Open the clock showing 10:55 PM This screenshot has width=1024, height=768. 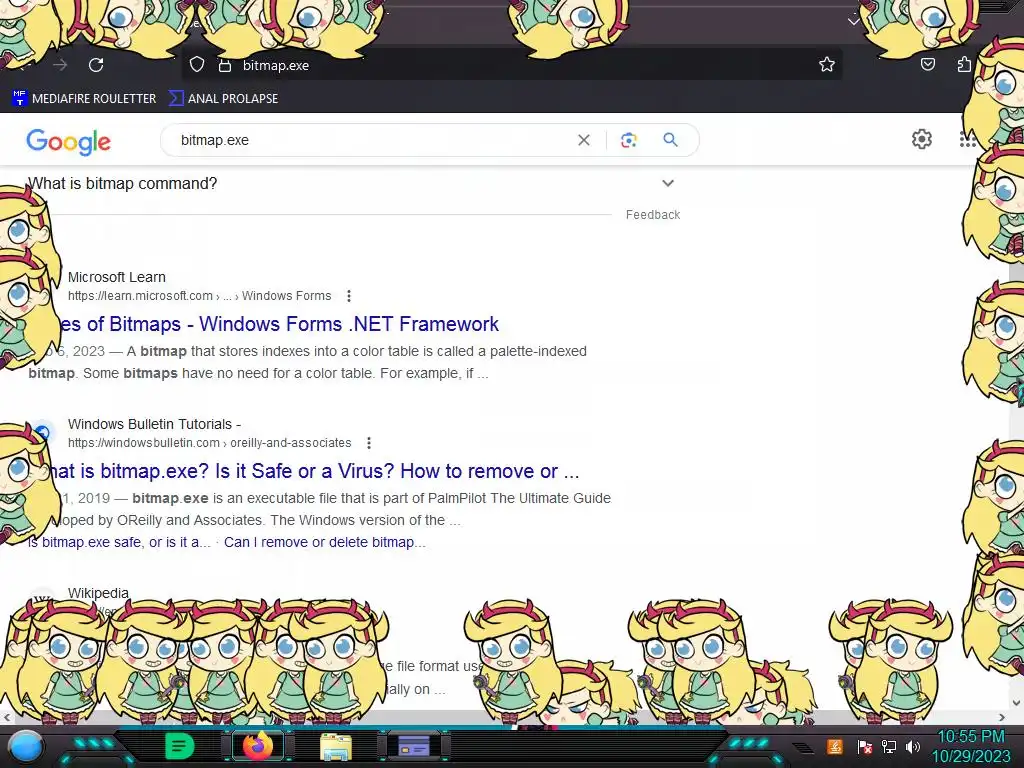(971, 746)
